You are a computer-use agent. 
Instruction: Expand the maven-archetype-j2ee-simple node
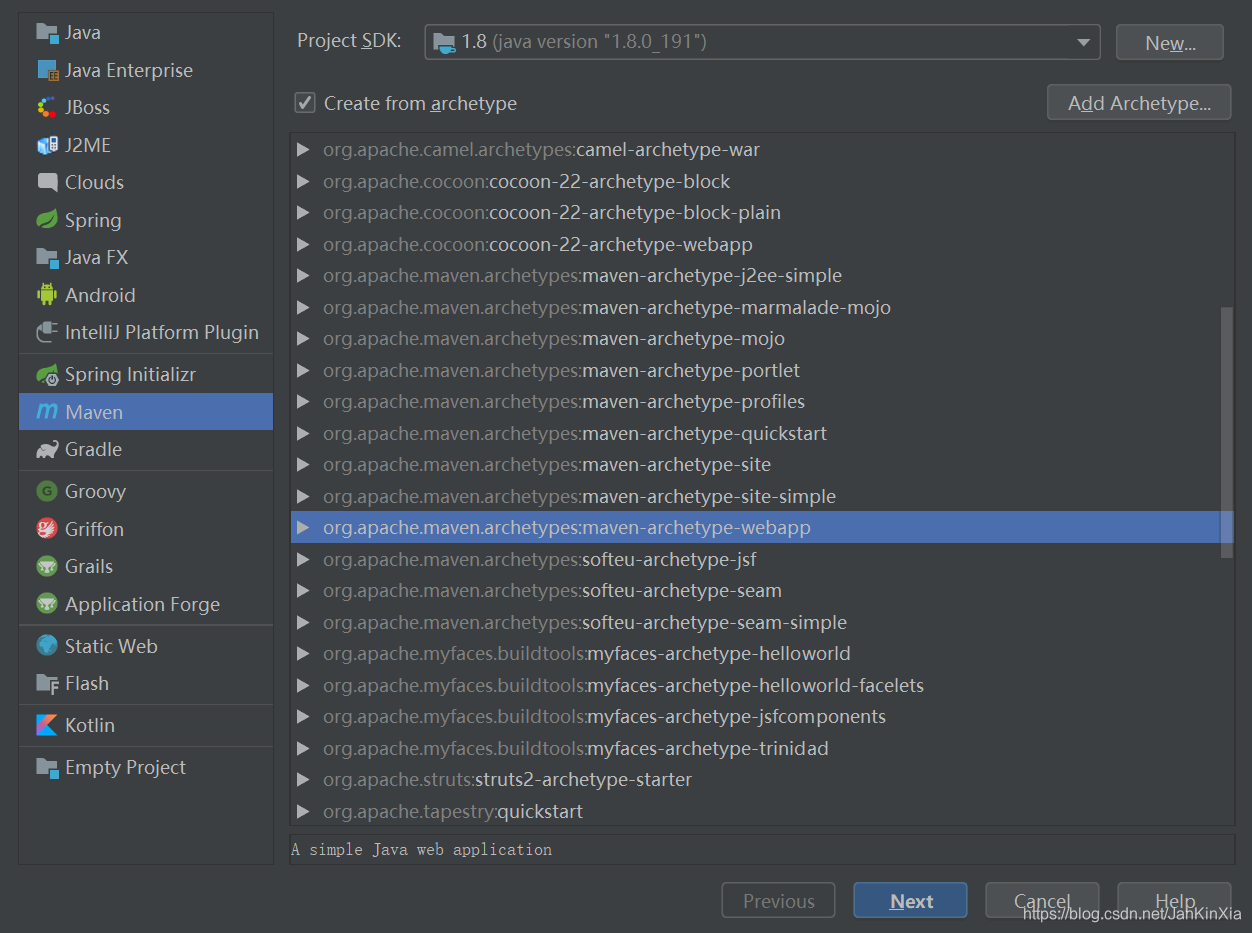tap(303, 276)
